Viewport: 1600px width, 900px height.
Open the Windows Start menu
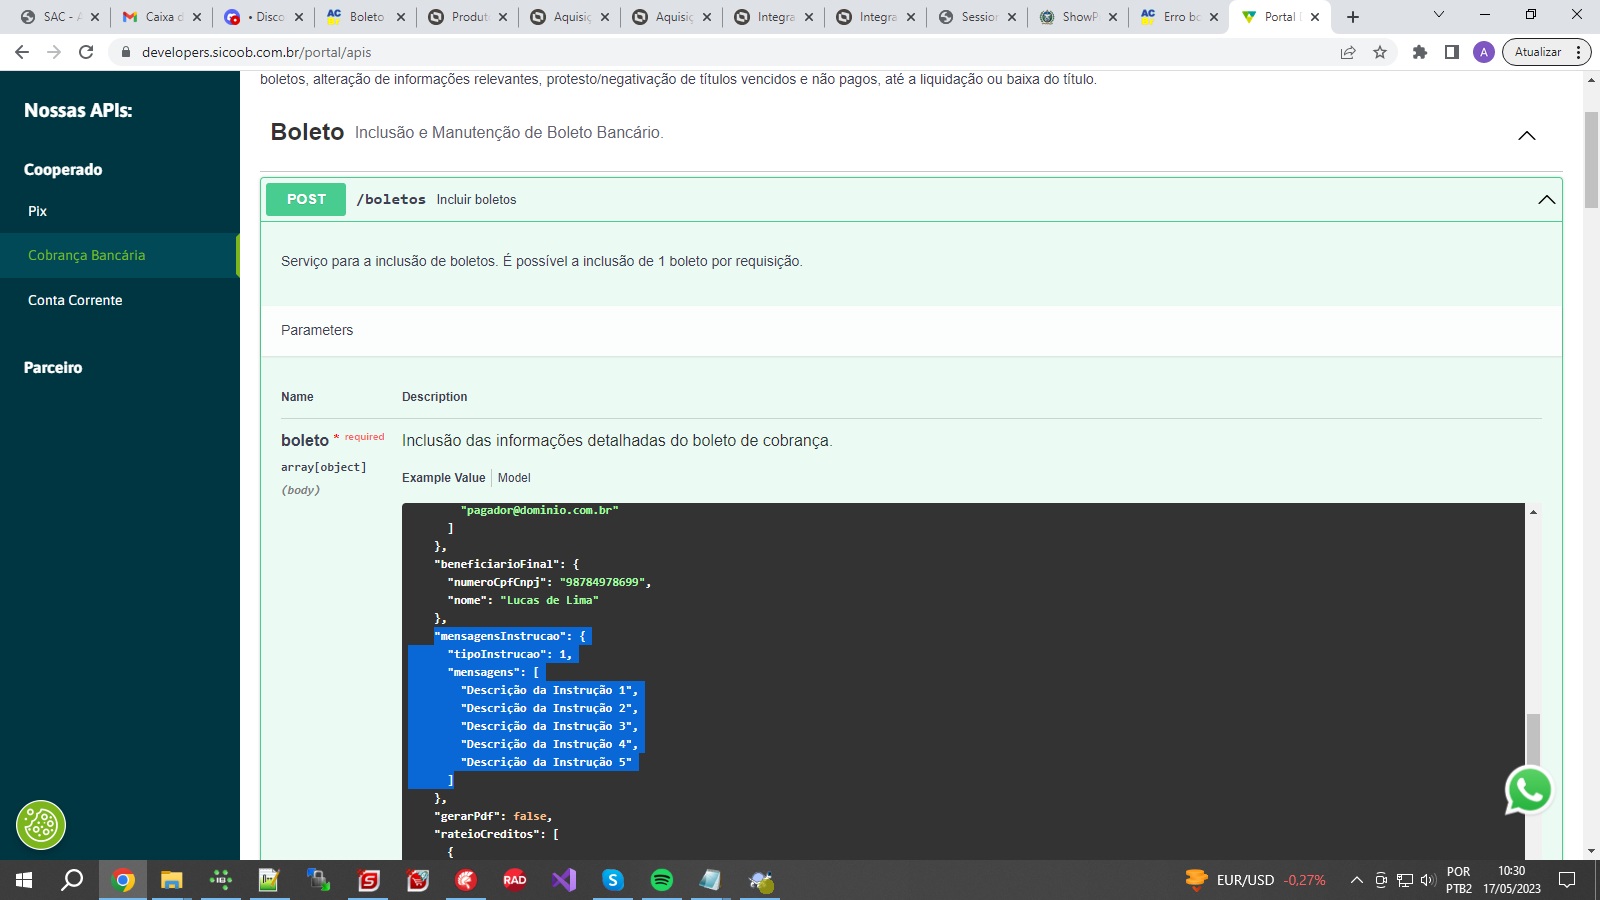pyautogui.click(x=24, y=880)
